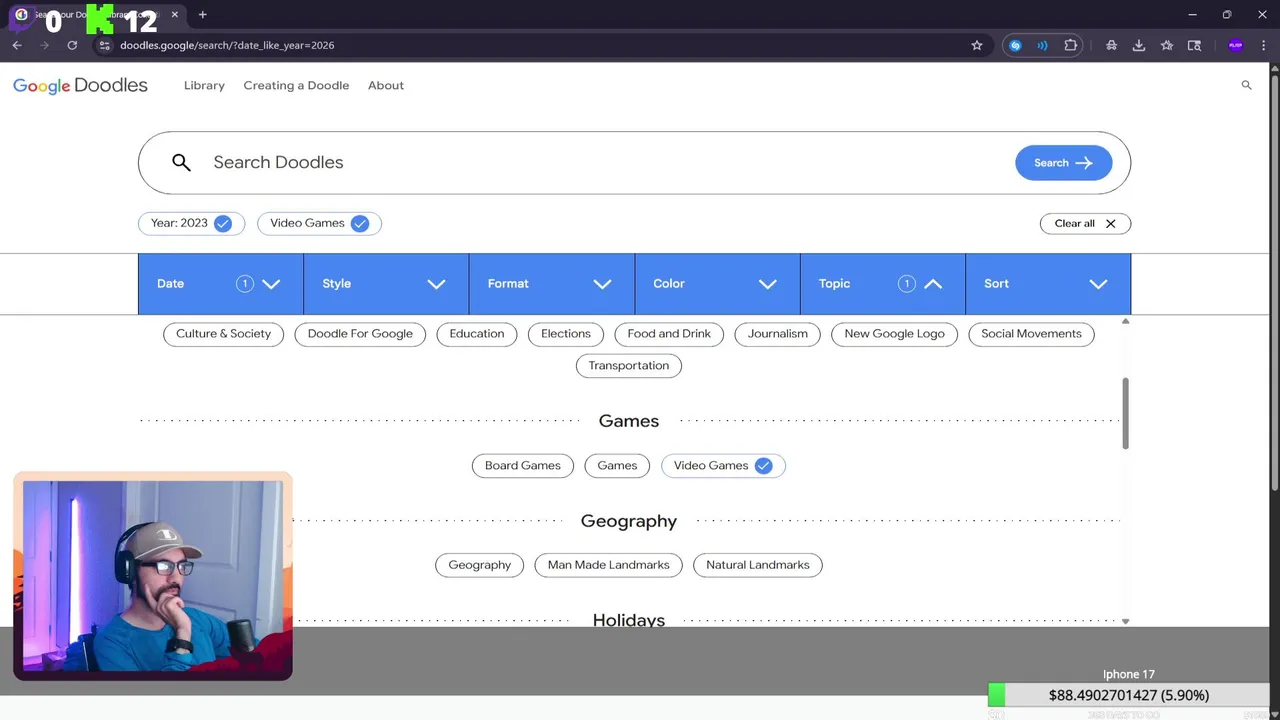This screenshot has width=1280, height=720.
Task: Click Clear all filters button
Action: click(x=1085, y=223)
